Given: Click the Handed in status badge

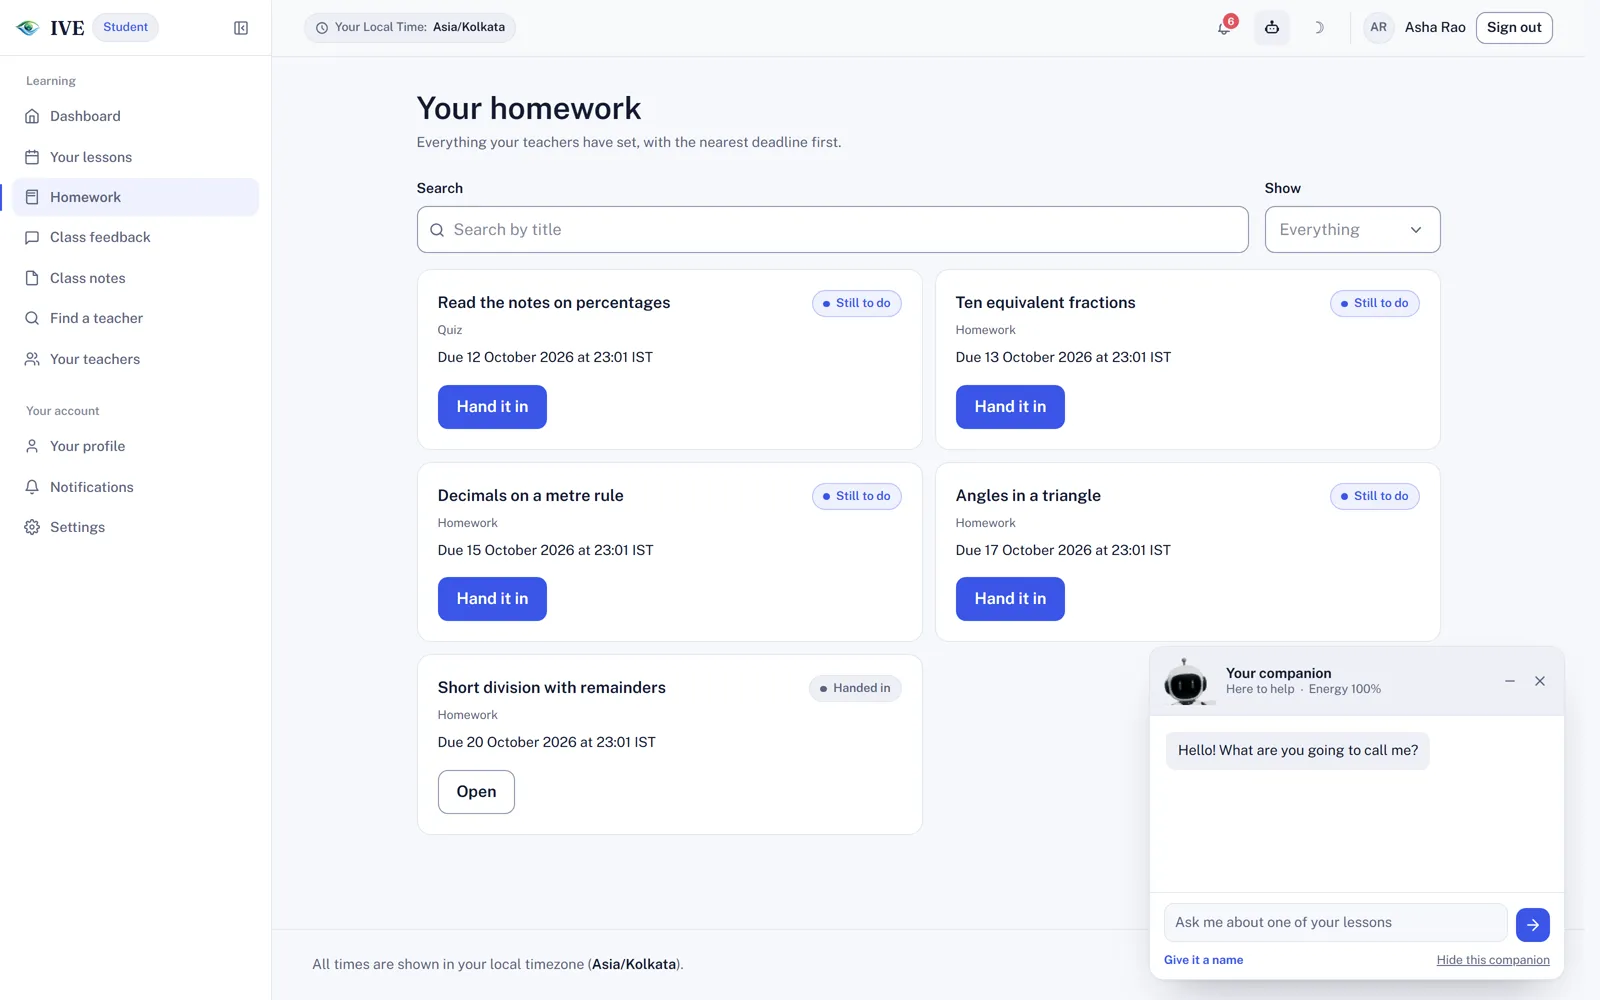Looking at the screenshot, I should point(855,688).
